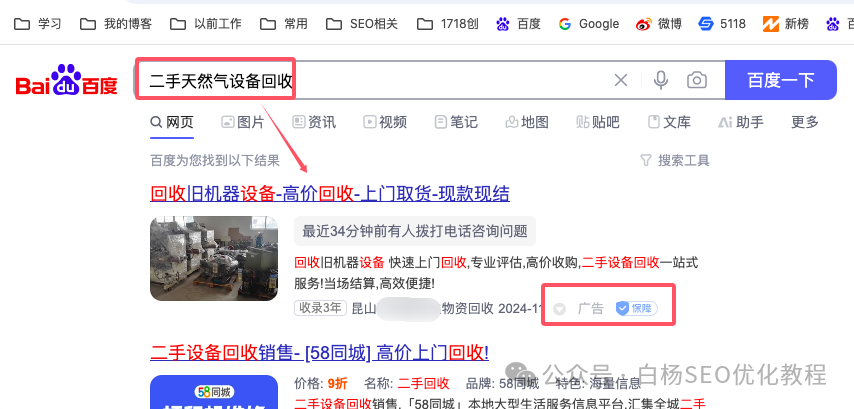Open the 5118 bookmark

pos(722,24)
